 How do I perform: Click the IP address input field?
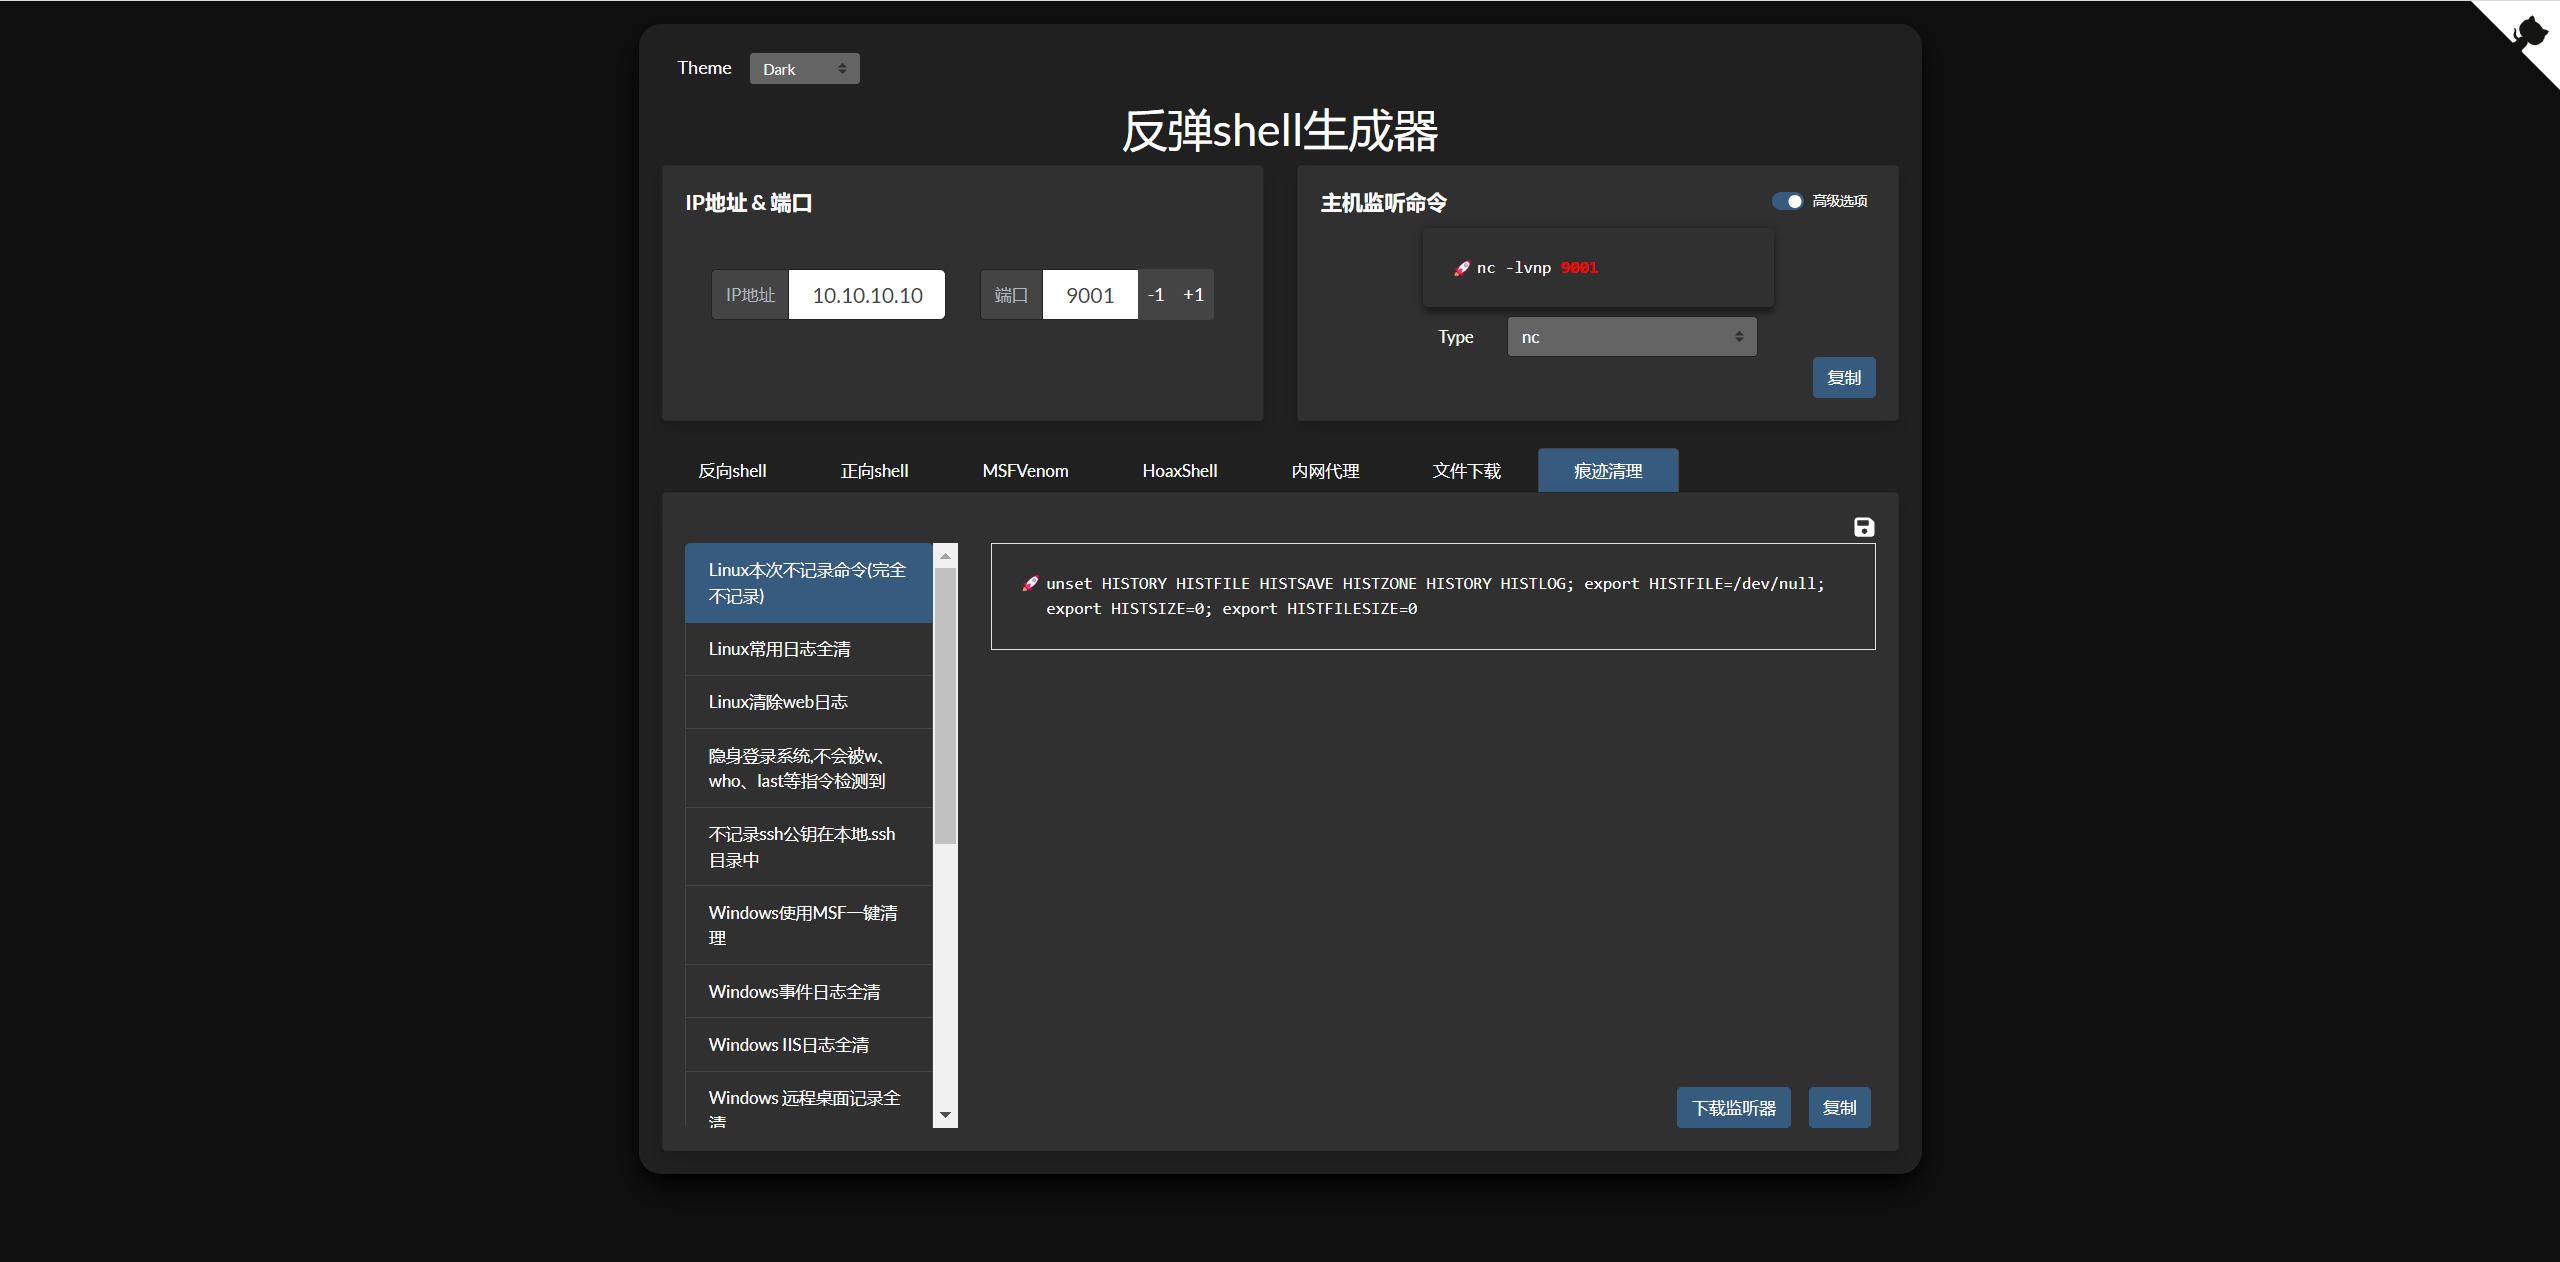coord(866,295)
